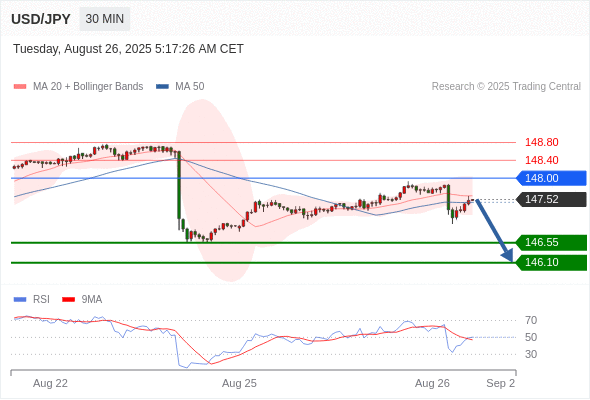The image size is (590, 400).
Task: Click the Aug 22 date axis label
Action: pyautogui.click(x=50, y=383)
